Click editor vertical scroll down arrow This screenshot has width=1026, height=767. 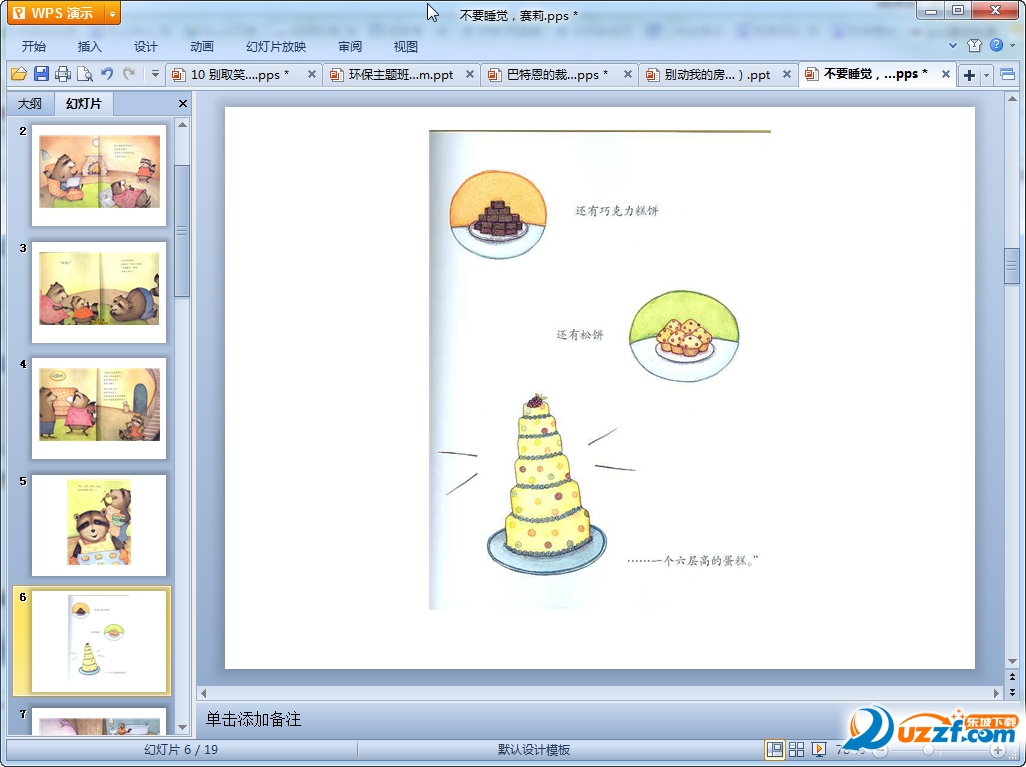(1012, 661)
